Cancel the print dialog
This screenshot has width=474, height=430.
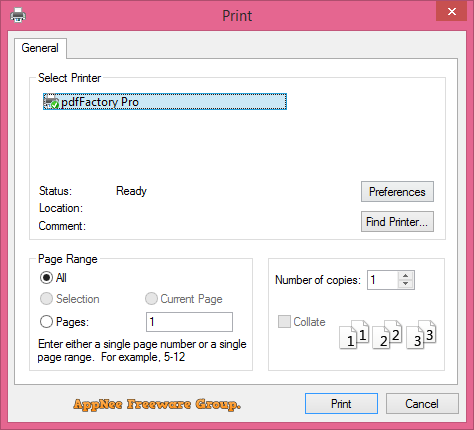422,404
